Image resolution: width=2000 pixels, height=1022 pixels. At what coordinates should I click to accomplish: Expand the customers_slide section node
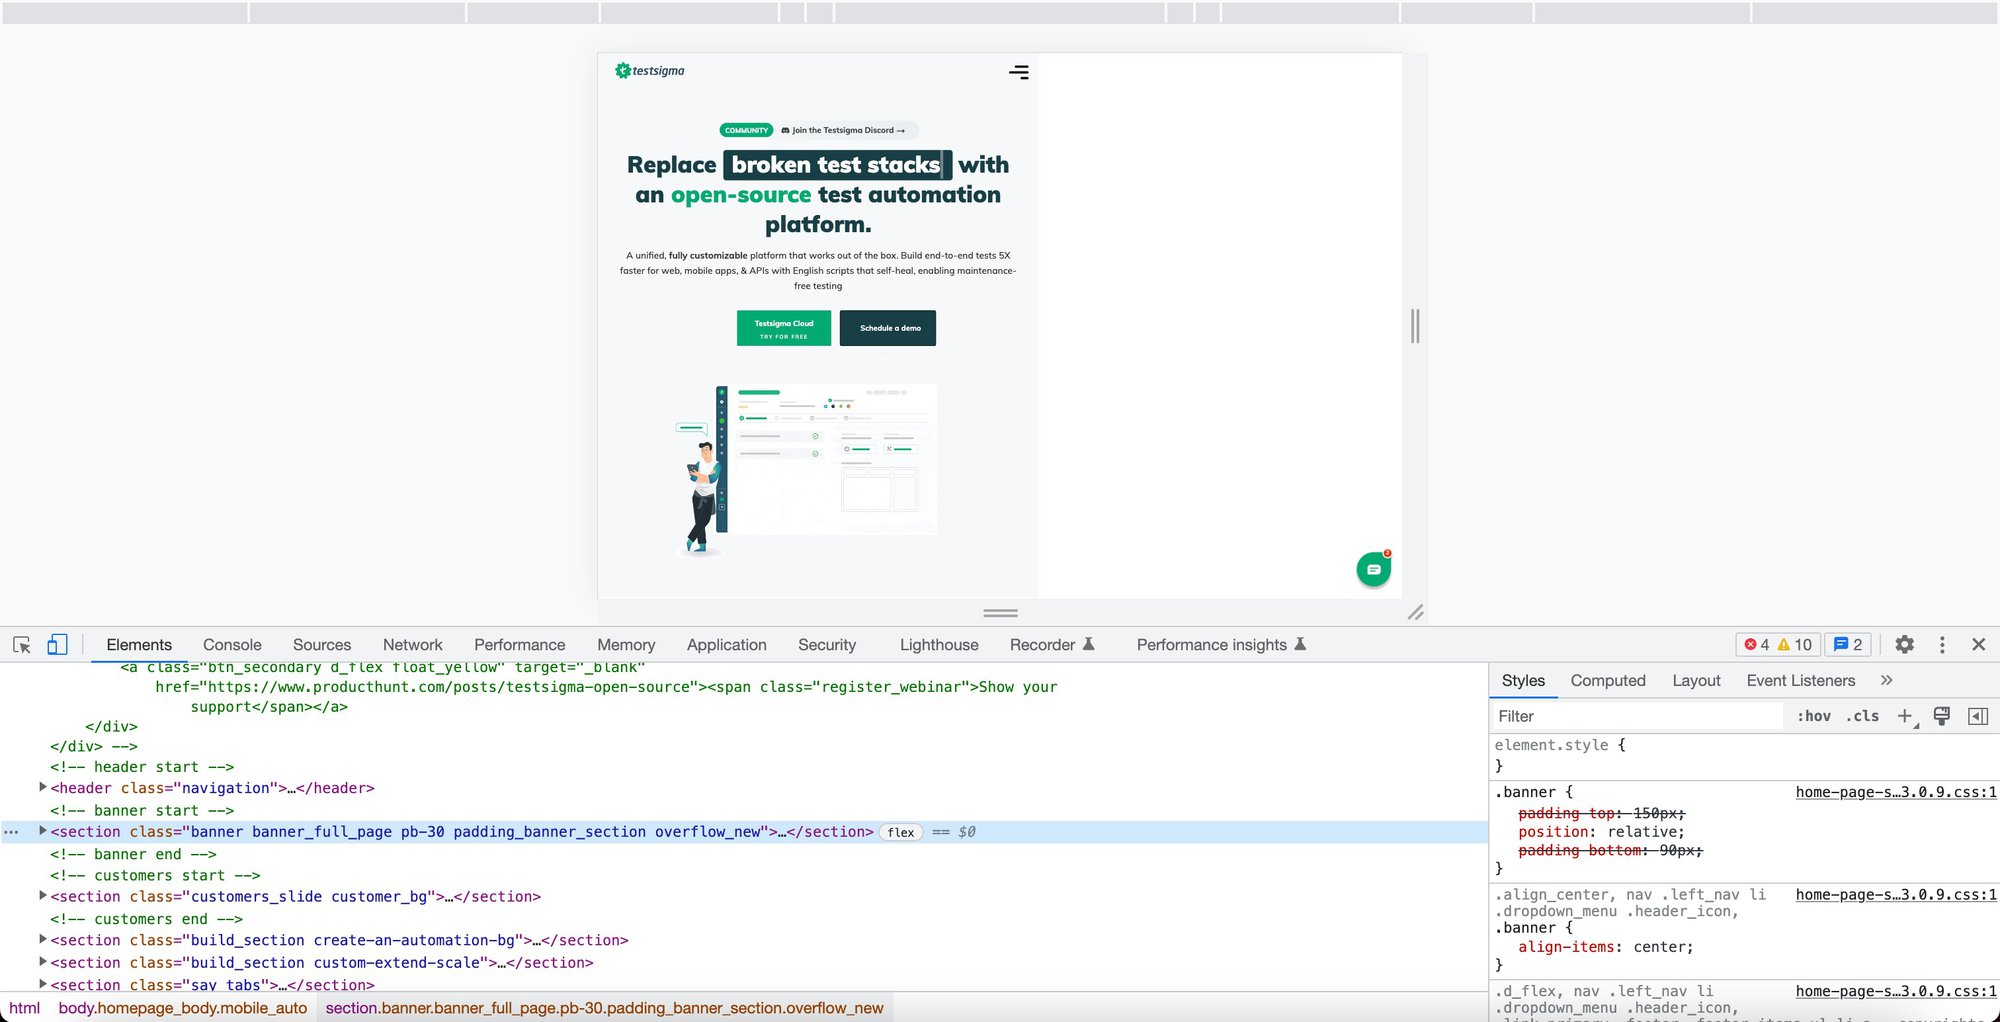43,896
